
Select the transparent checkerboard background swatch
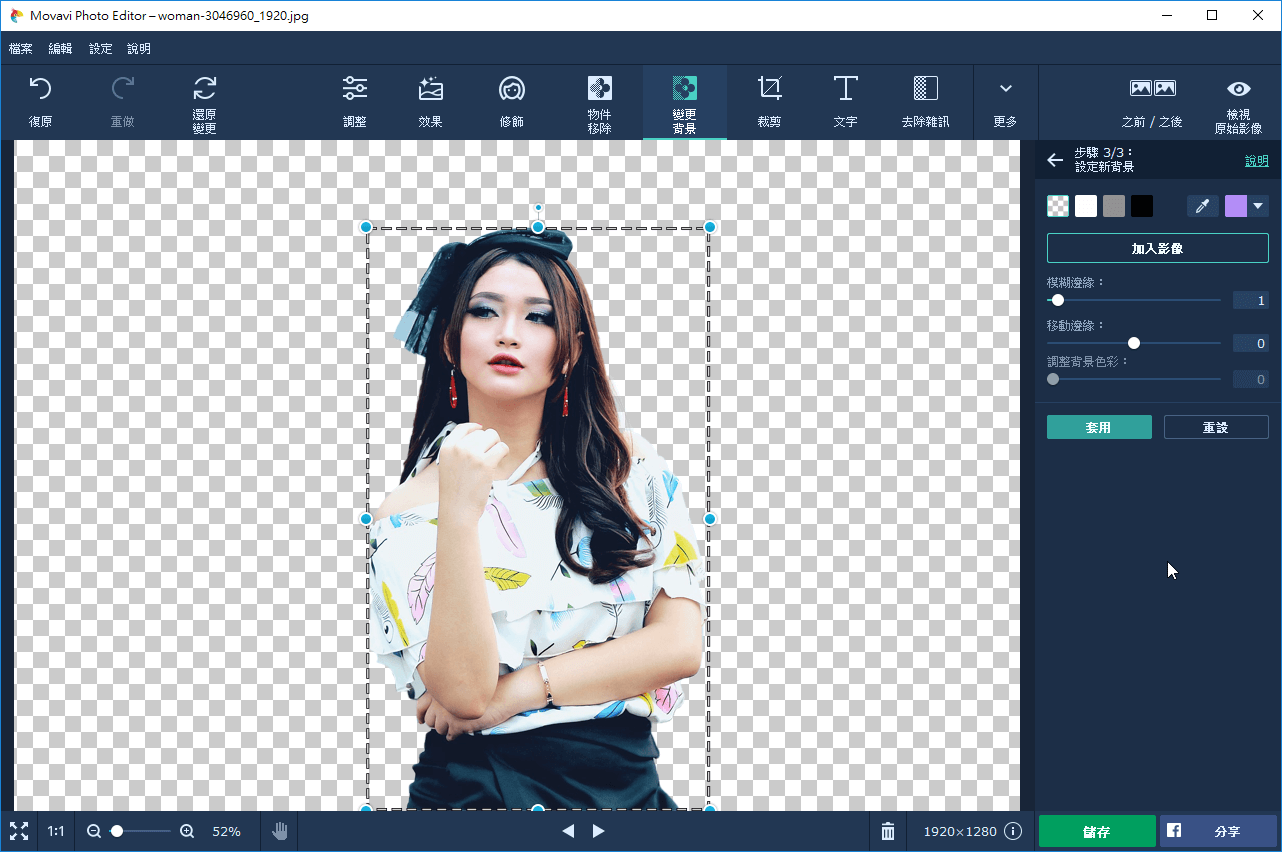tap(1058, 206)
